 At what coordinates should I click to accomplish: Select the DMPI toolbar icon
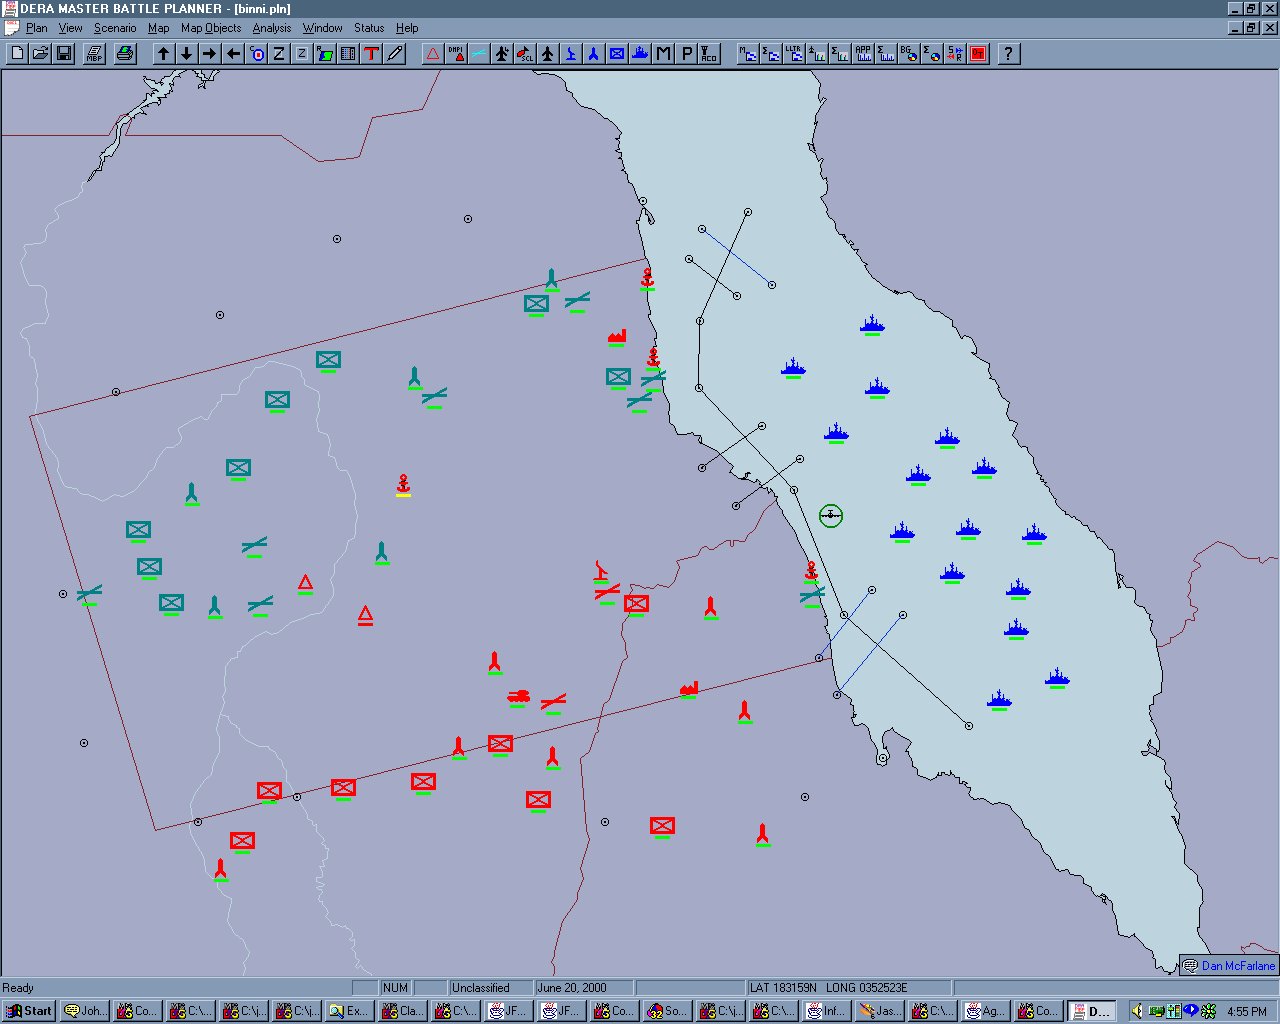[x=456, y=54]
